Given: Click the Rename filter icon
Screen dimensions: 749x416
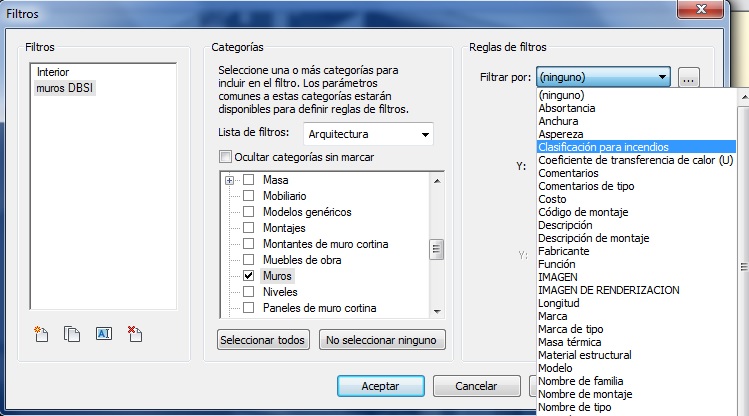Looking at the screenshot, I should click(x=103, y=335).
